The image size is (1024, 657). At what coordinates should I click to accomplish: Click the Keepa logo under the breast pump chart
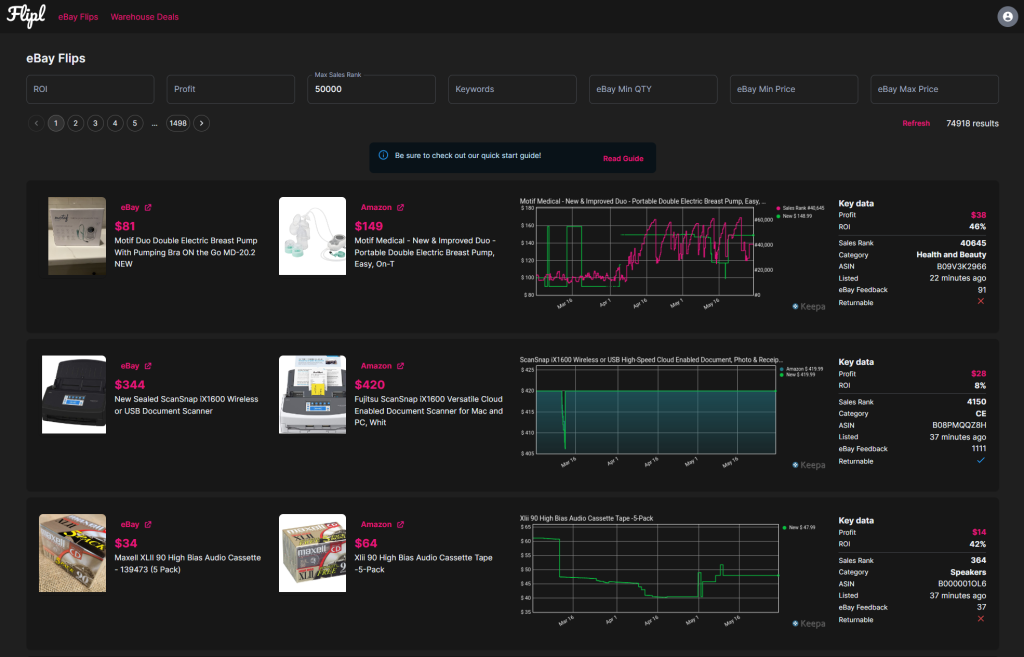(808, 307)
